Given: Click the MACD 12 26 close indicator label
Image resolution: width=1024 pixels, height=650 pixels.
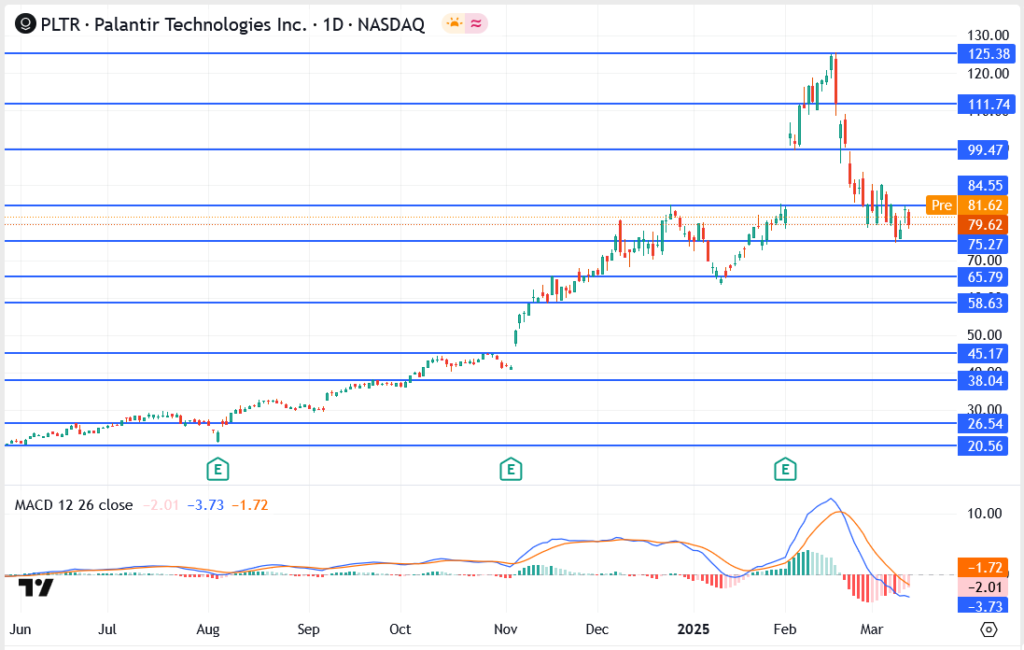Looking at the screenshot, I should pyautogui.click(x=73, y=505).
